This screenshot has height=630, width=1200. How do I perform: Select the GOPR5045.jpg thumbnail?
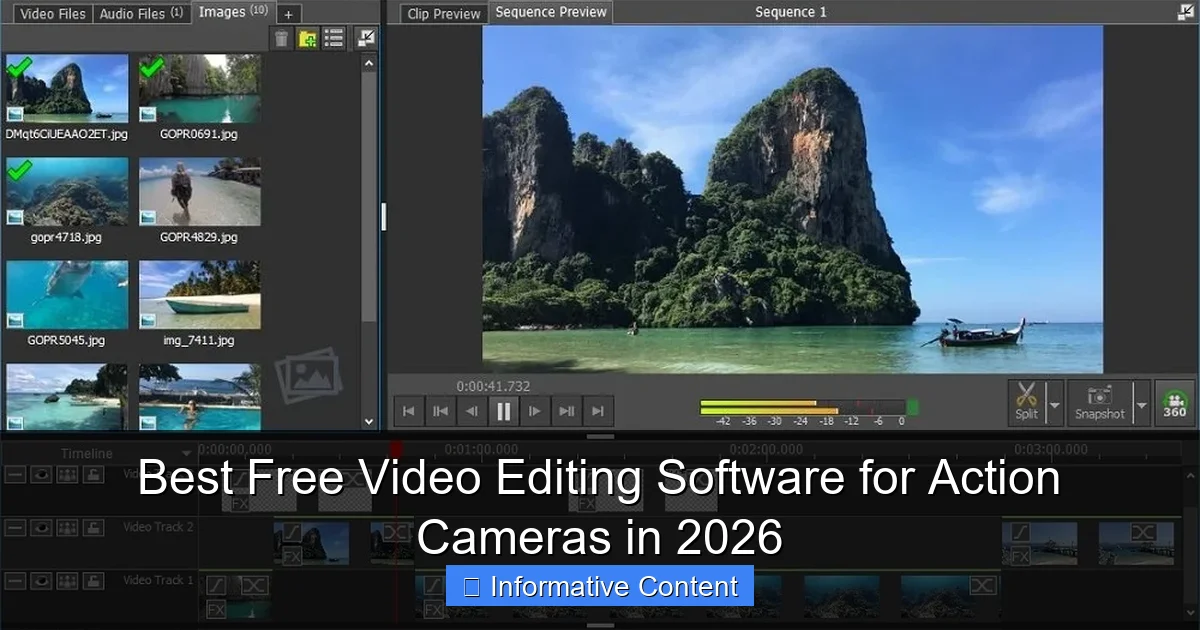click(66, 295)
